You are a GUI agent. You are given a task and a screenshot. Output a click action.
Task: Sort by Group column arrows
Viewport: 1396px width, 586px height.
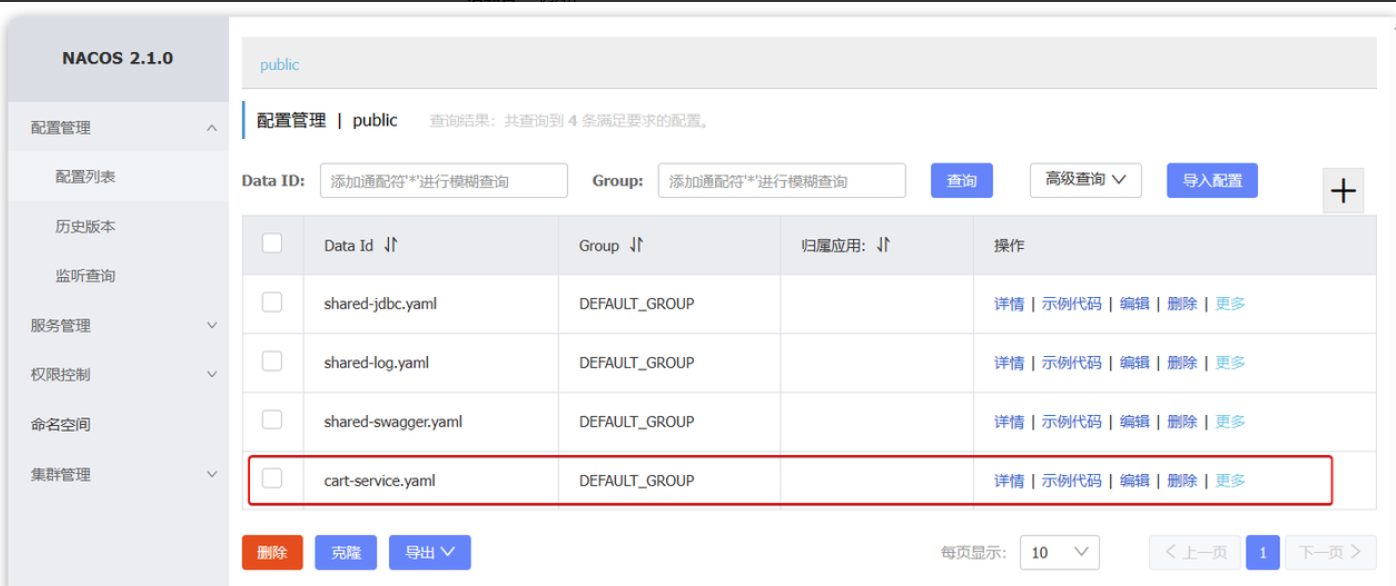click(636, 245)
